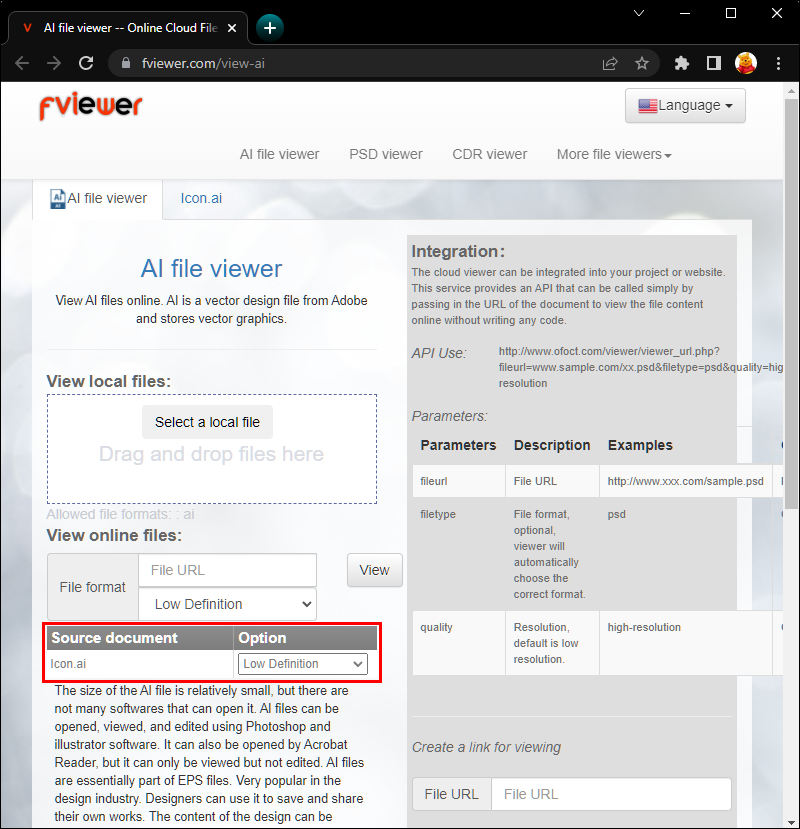
Task: Click the Create a link for viewing heading
Action: (x=486, y=747)
